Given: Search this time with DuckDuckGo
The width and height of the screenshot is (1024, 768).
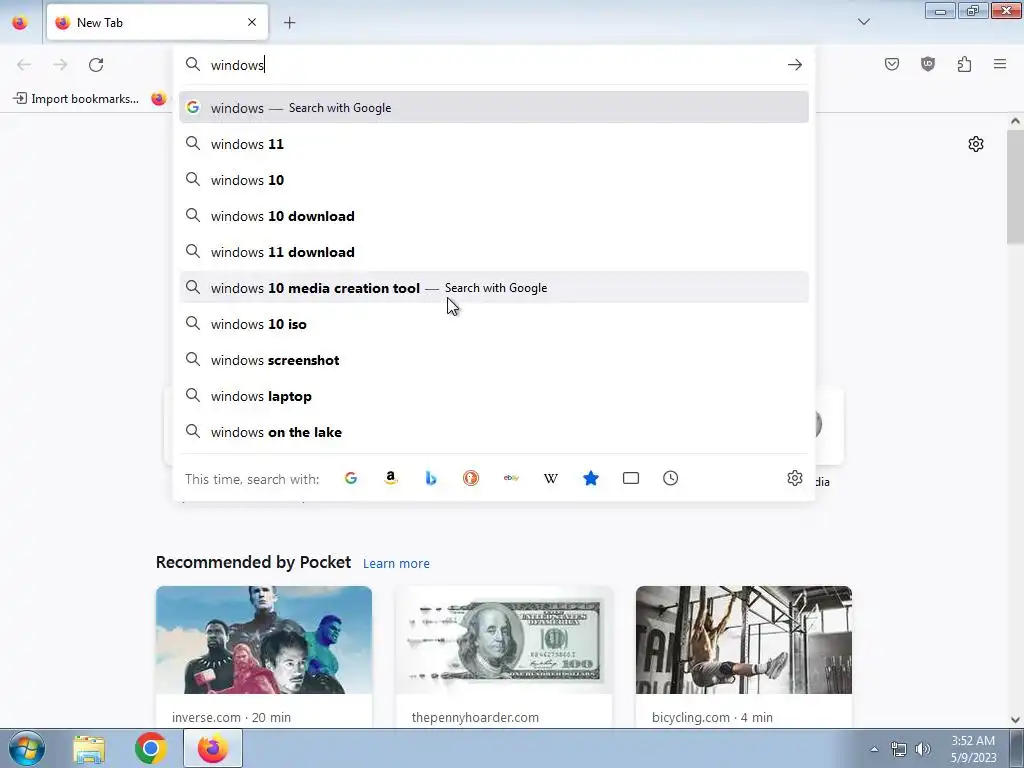Looking at the screenshot, I should (x=471, y=479).
